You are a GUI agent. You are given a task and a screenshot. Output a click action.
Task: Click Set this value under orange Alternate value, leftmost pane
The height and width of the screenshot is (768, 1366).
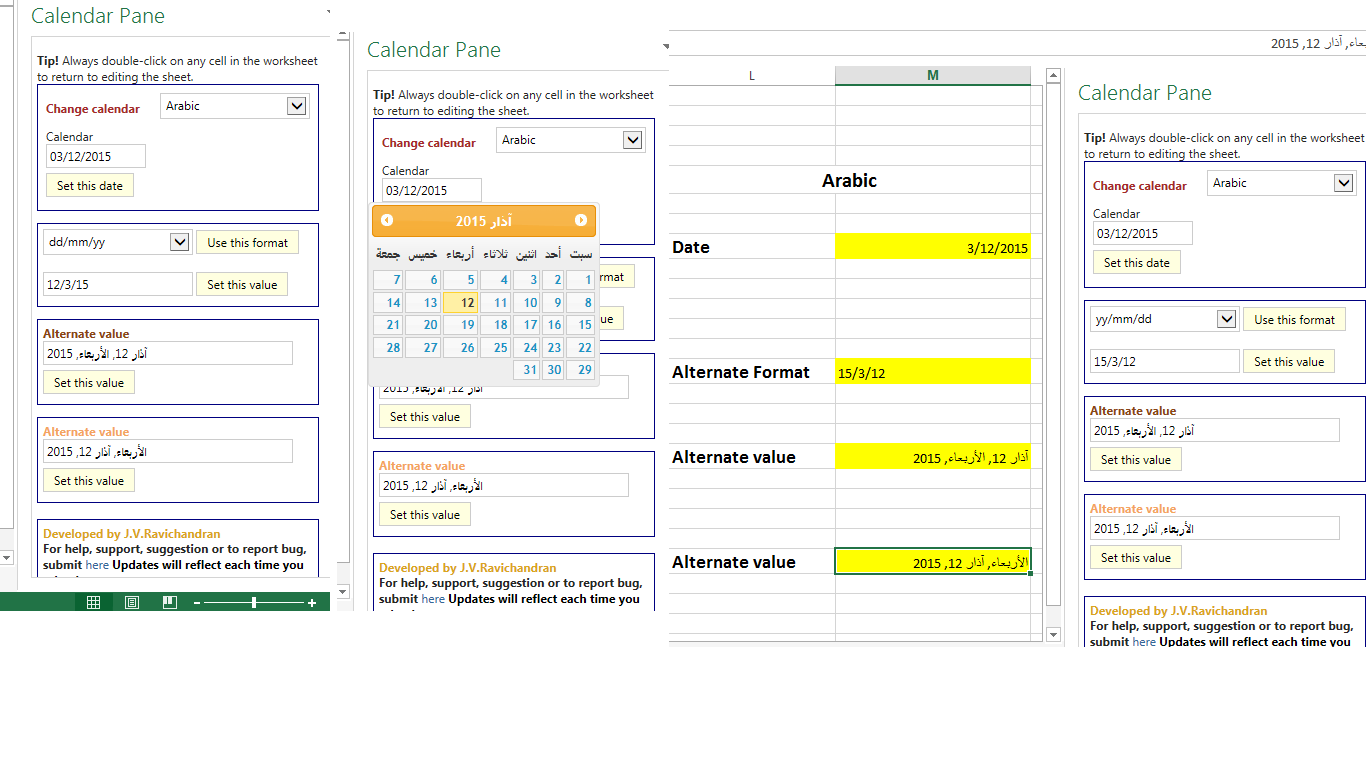click(89, 480)
